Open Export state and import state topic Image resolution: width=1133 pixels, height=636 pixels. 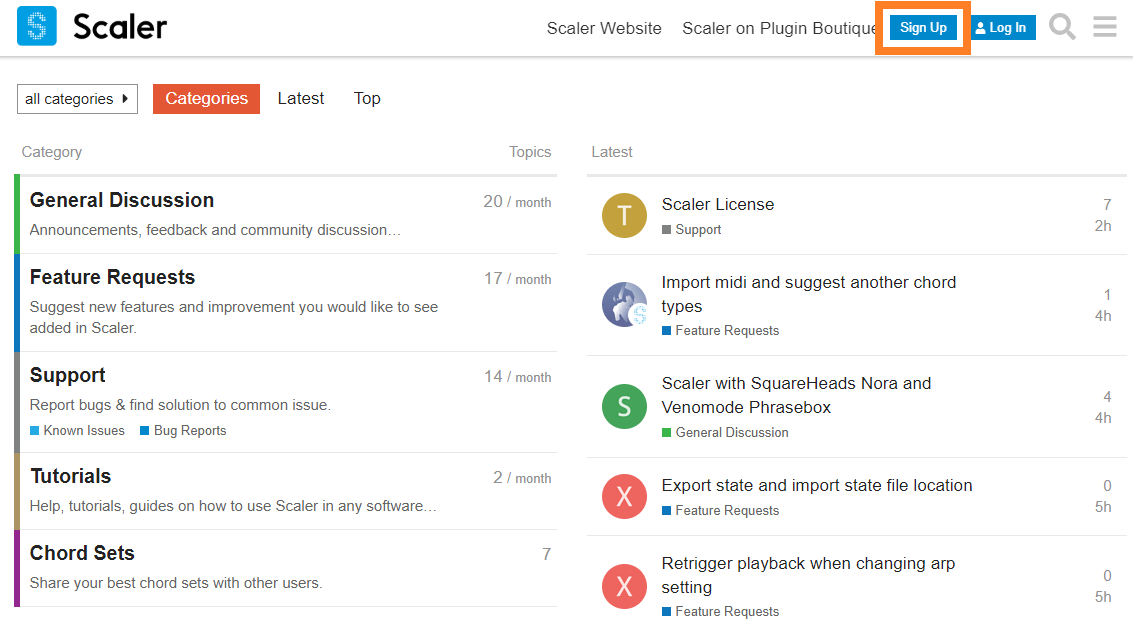(817, 486)
